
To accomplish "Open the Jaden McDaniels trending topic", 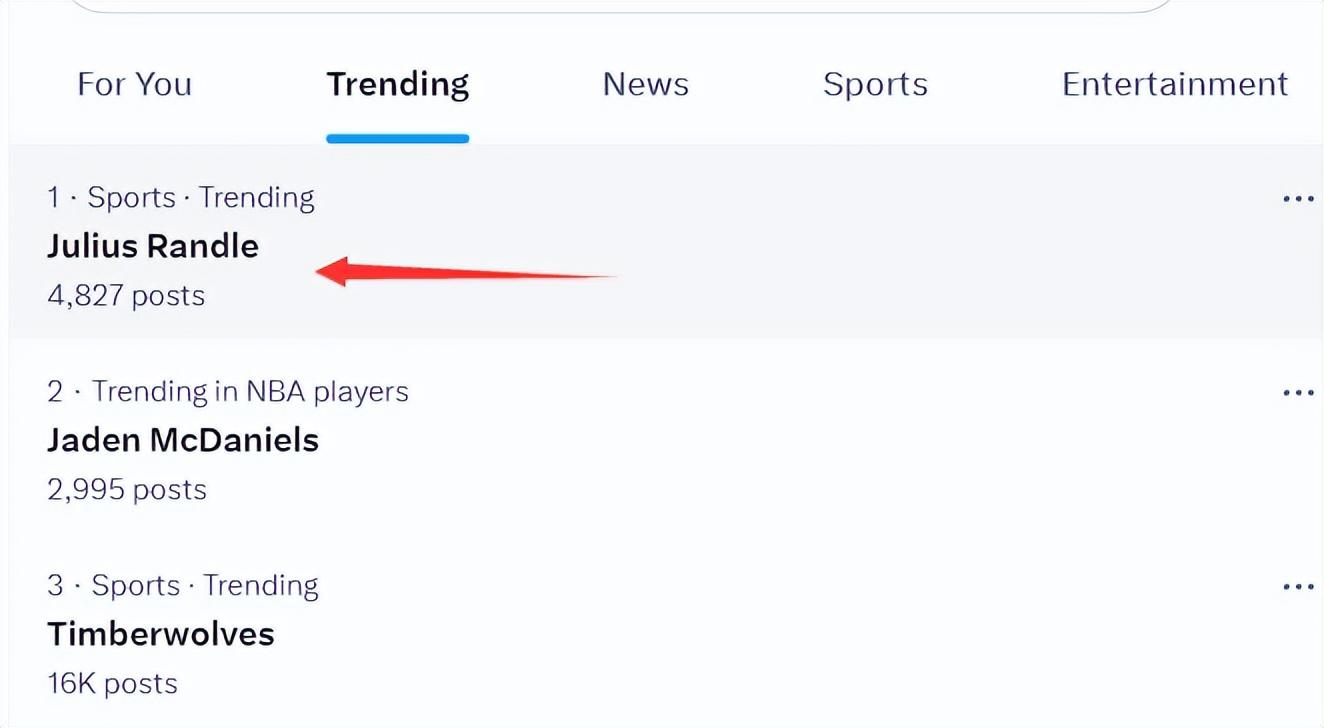I will 183,440.
